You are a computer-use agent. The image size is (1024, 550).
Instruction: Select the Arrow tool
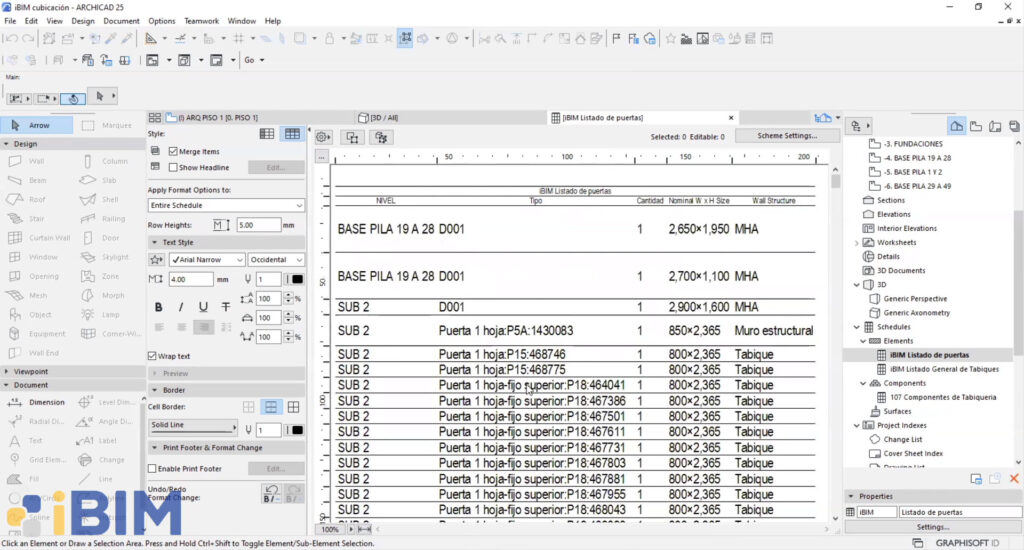[x=37, y=126]
